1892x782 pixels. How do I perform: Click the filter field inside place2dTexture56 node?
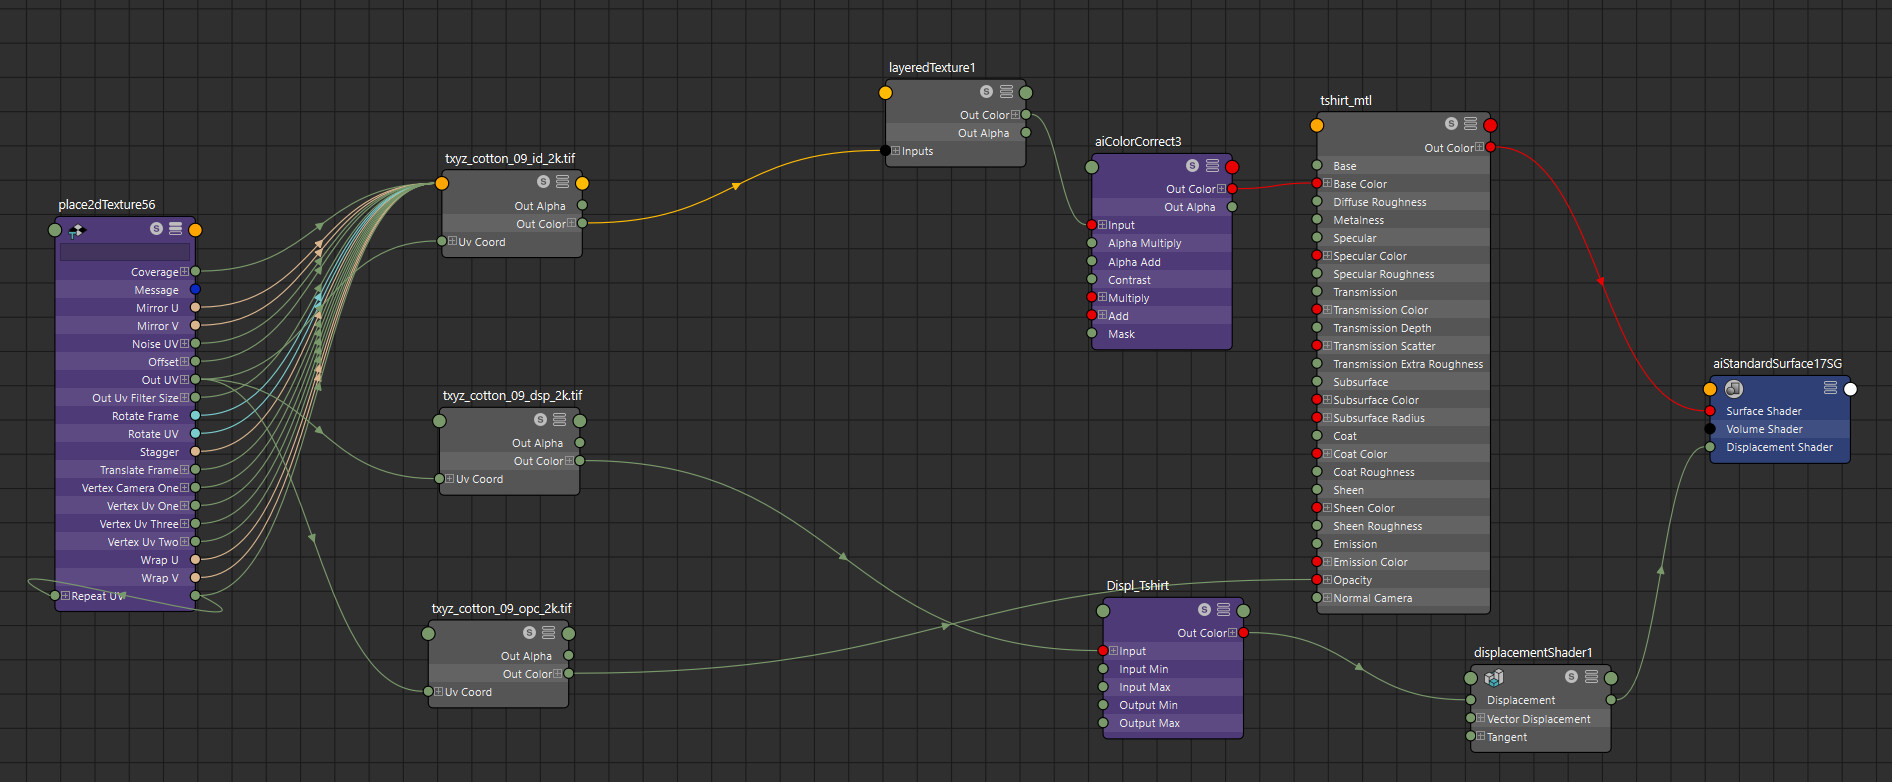click(125, 252)
